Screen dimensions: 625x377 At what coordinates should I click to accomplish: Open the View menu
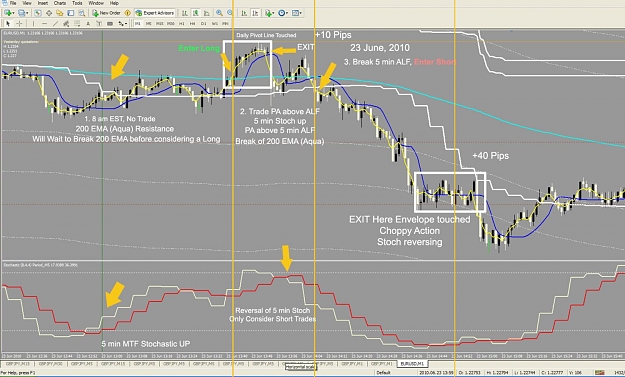pyautogui.click(x=27, y=3)
